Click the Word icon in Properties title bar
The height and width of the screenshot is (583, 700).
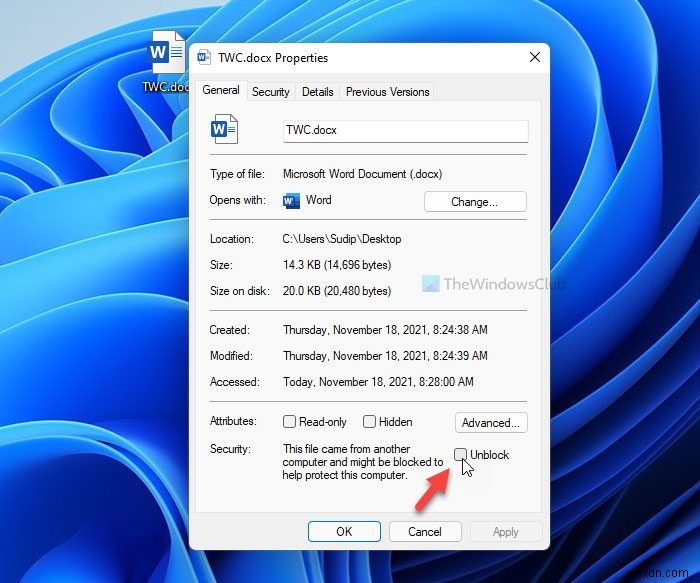[x=204, y=57]
